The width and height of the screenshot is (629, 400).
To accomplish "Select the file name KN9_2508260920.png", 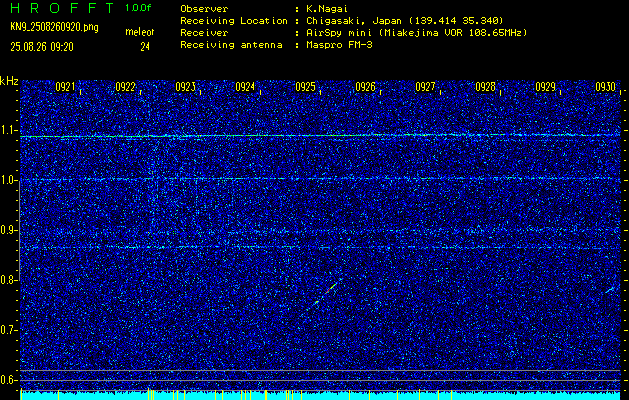I will point(54,27).
